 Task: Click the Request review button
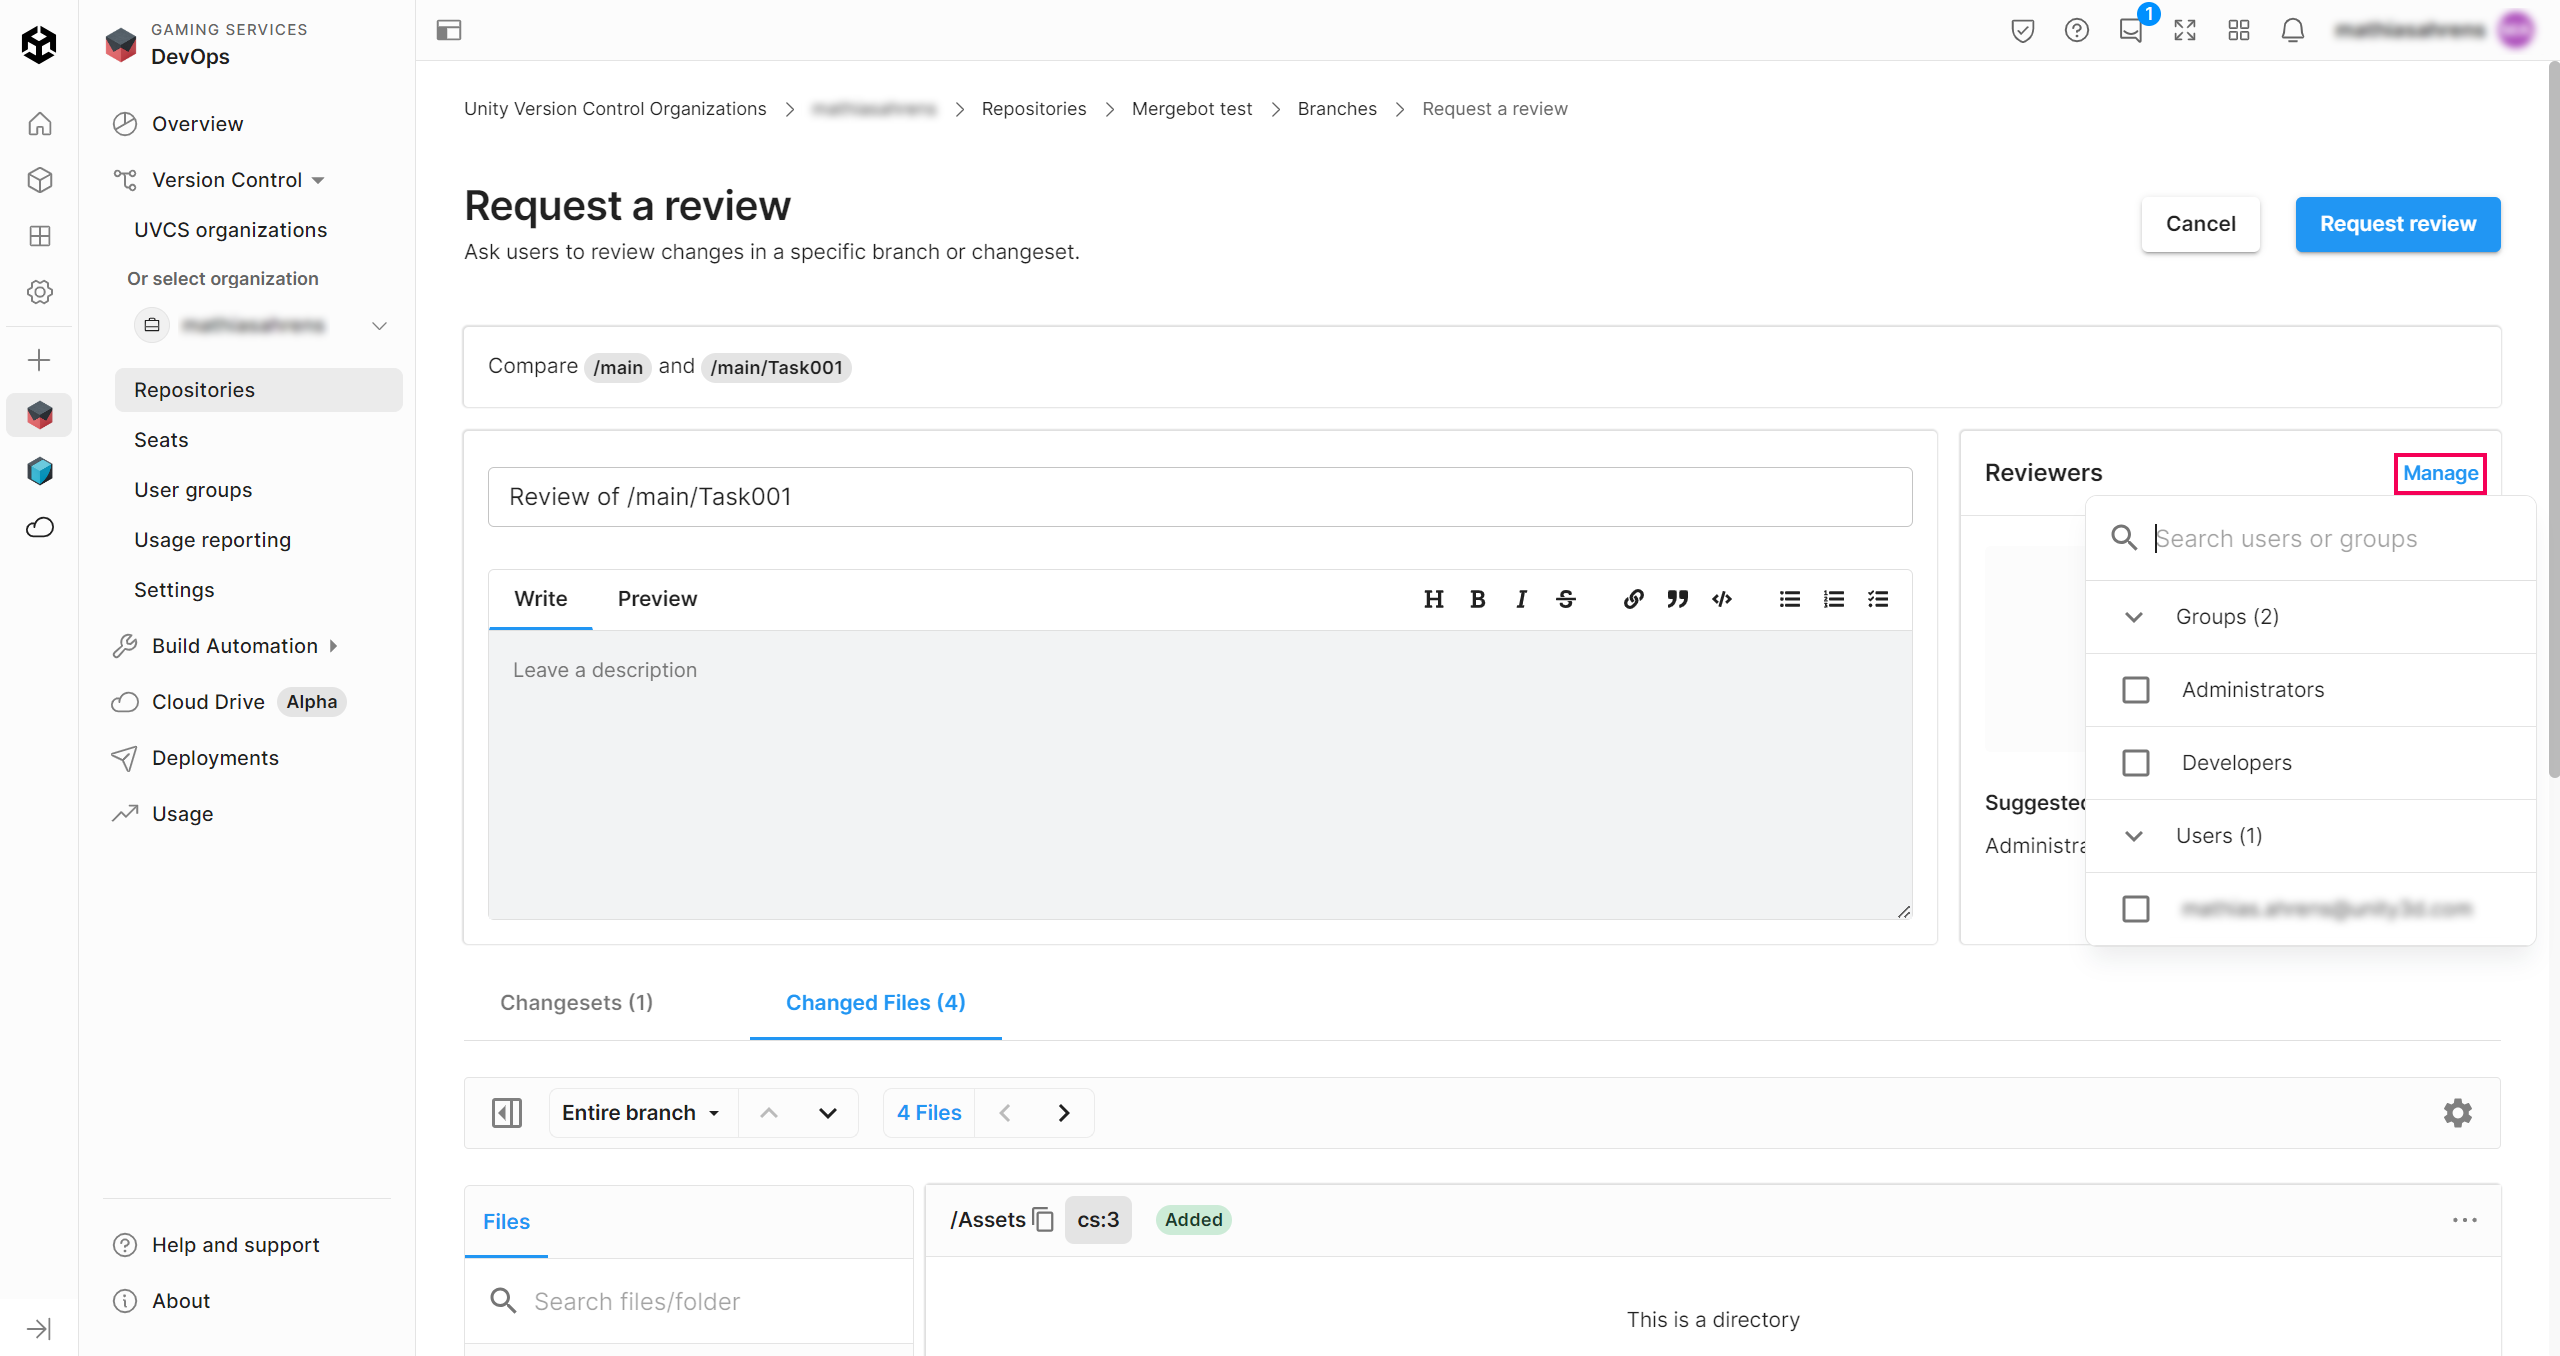click(2397, 224)
